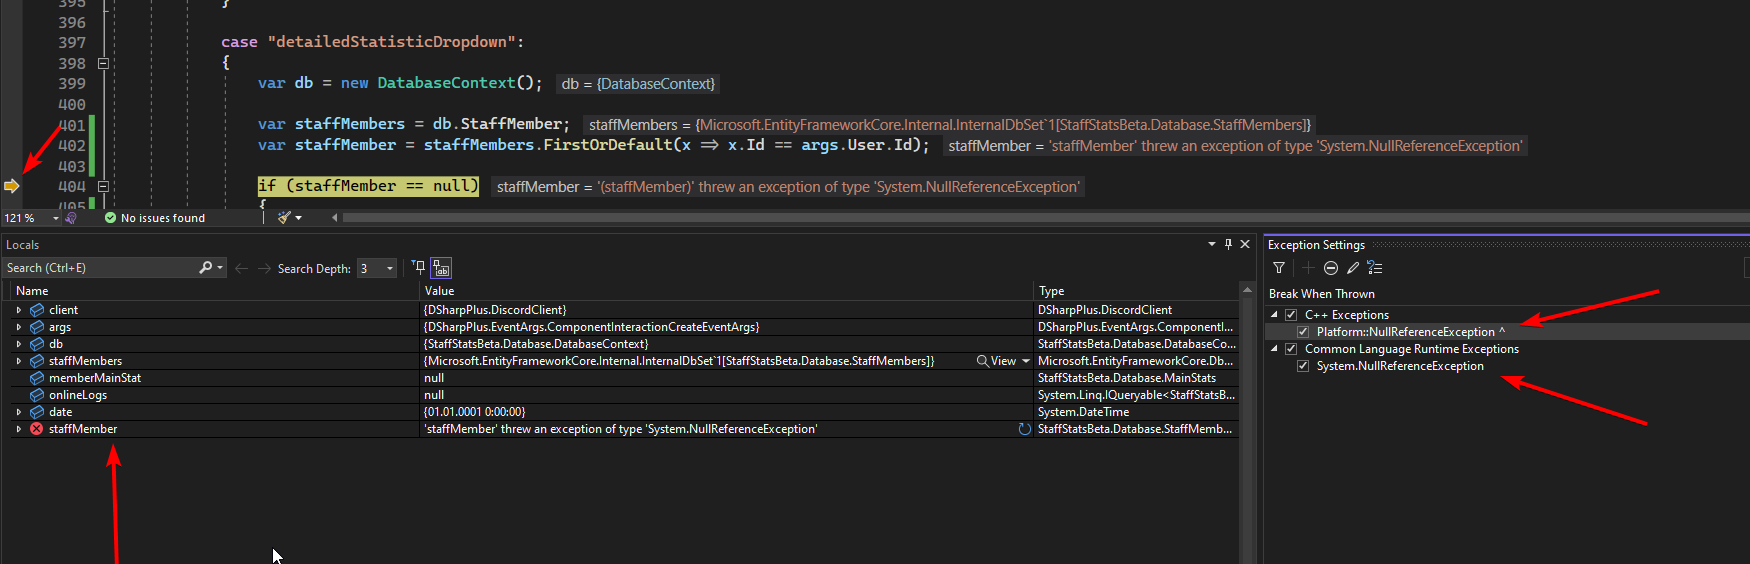Click the remove (minus circle) icon in Exception Settings
This screenshot has height=564, width=1750.
[x=1331, y=268]
